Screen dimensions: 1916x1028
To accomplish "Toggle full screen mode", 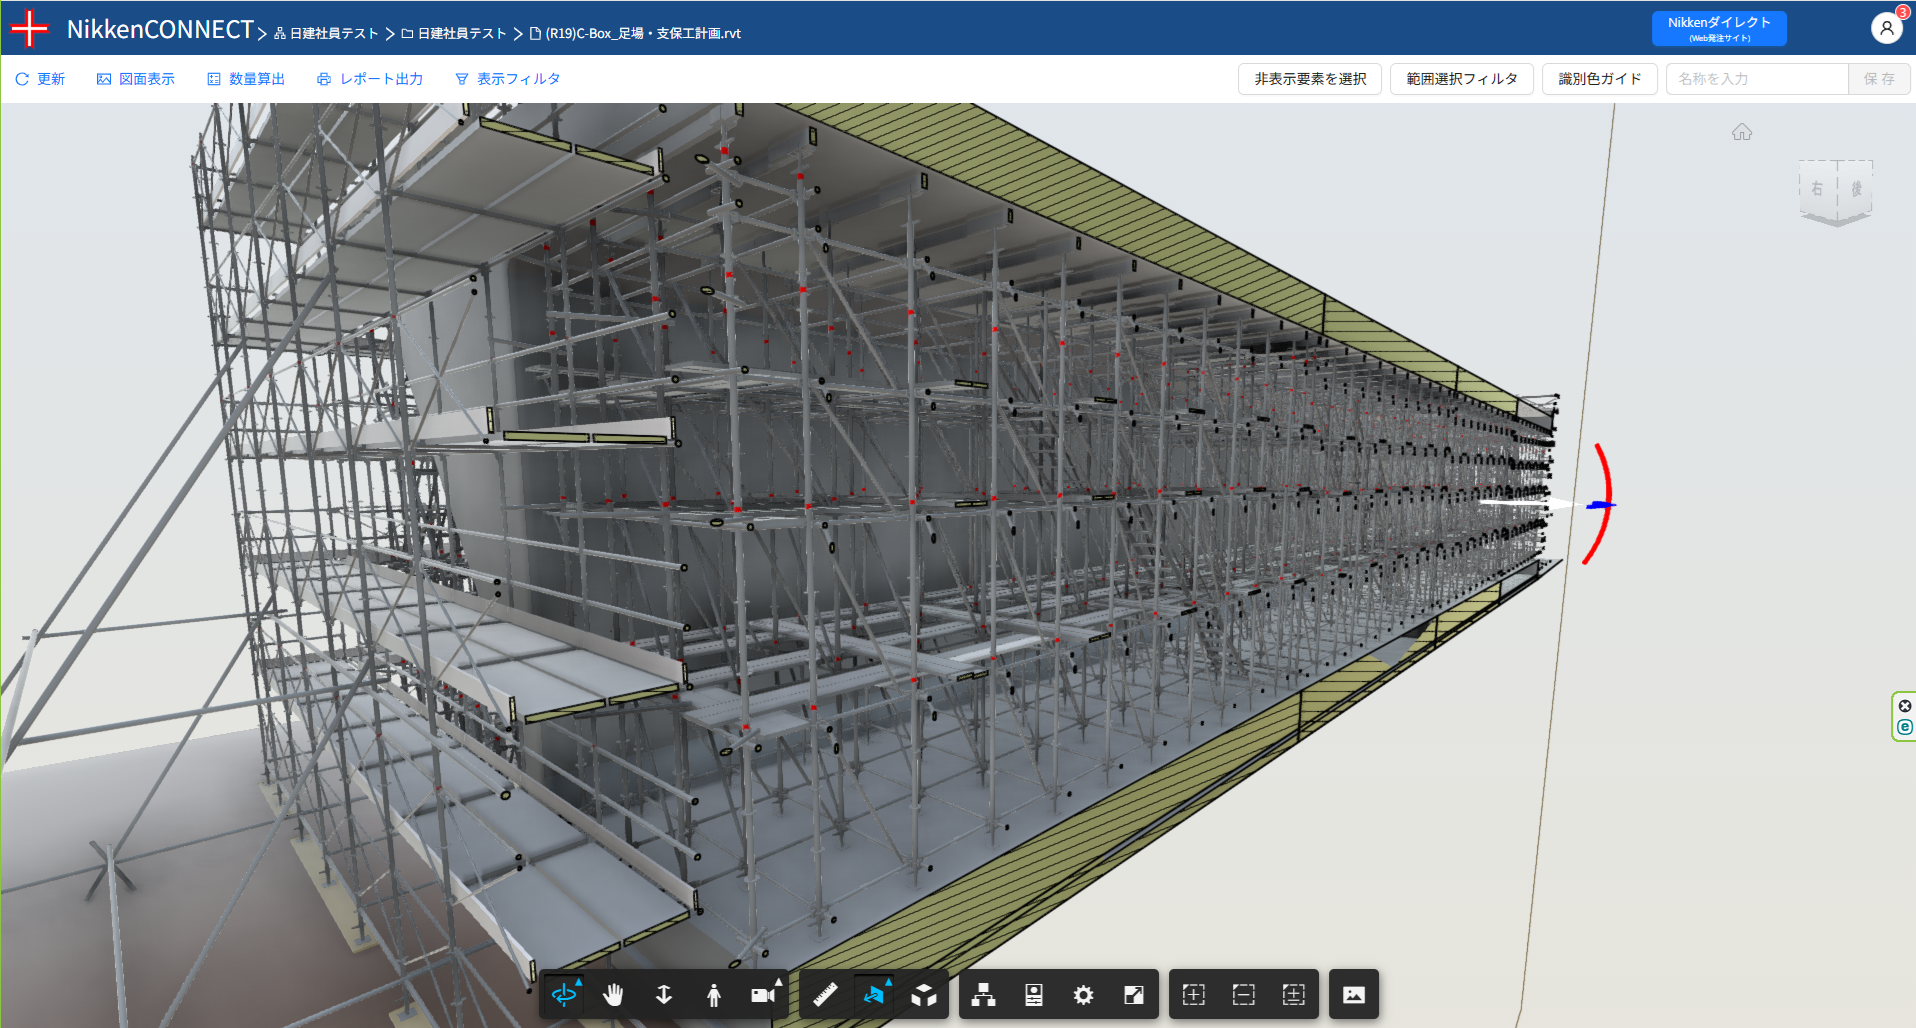I will pyautogui.click(x=1133, y=994).
